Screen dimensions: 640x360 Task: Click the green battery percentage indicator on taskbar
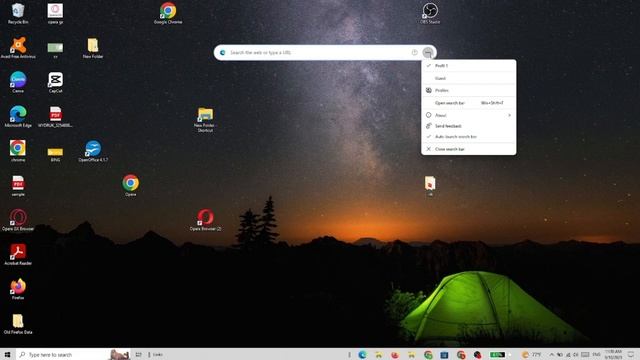click(497, 355)
